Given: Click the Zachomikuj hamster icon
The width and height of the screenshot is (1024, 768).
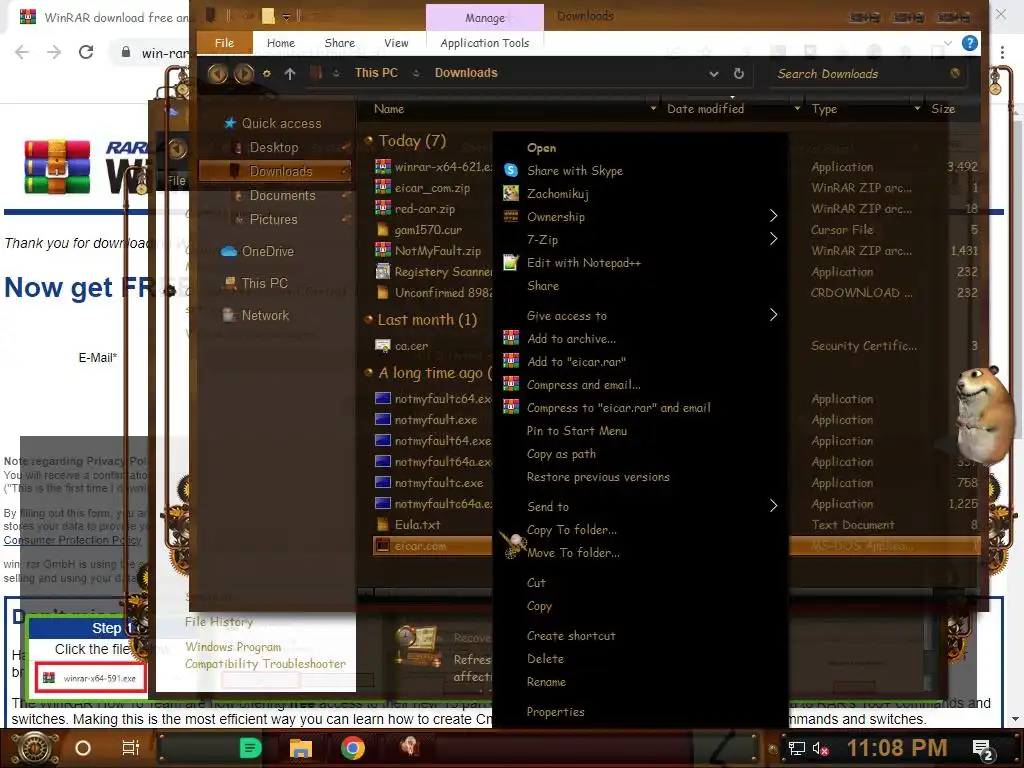Looking at the screenshot, I should coord(511,193).
